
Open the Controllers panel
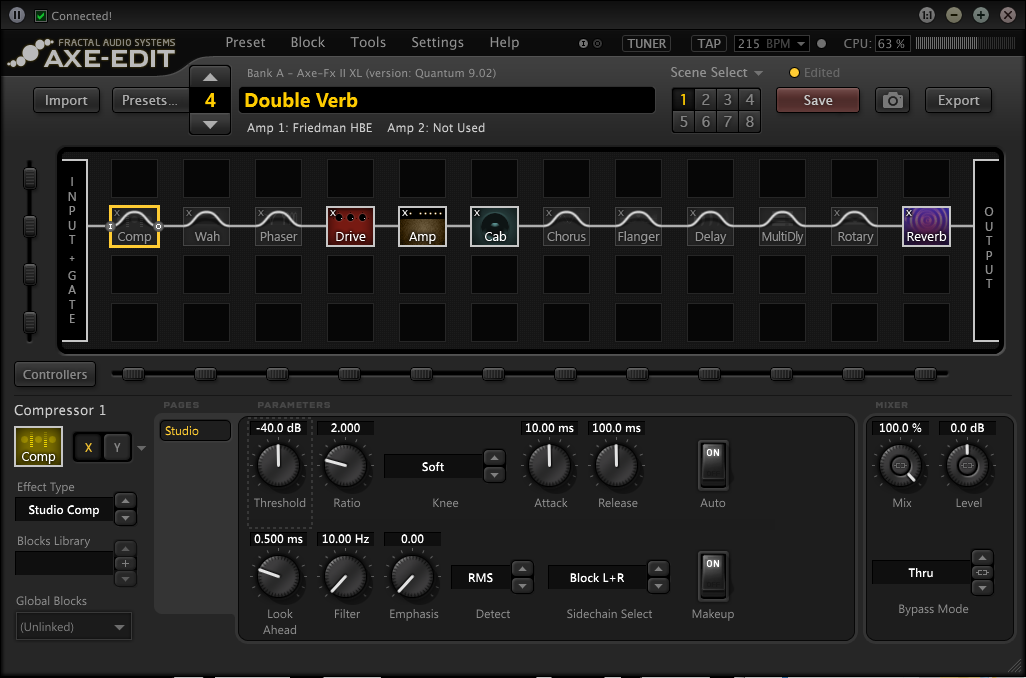[x=55, y=374]
